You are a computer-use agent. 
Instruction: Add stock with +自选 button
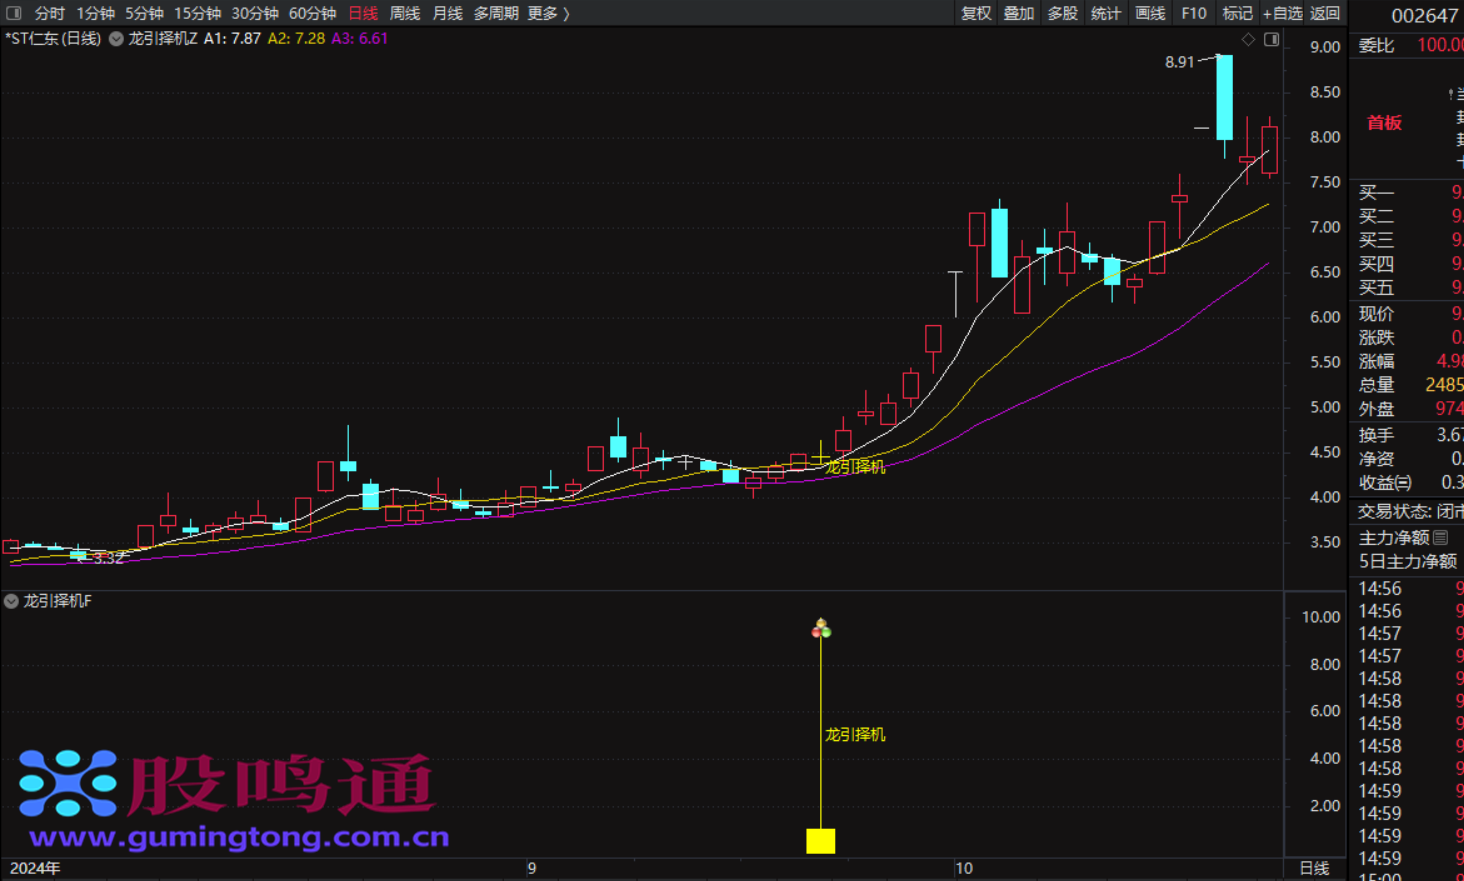coord(1282,13)
